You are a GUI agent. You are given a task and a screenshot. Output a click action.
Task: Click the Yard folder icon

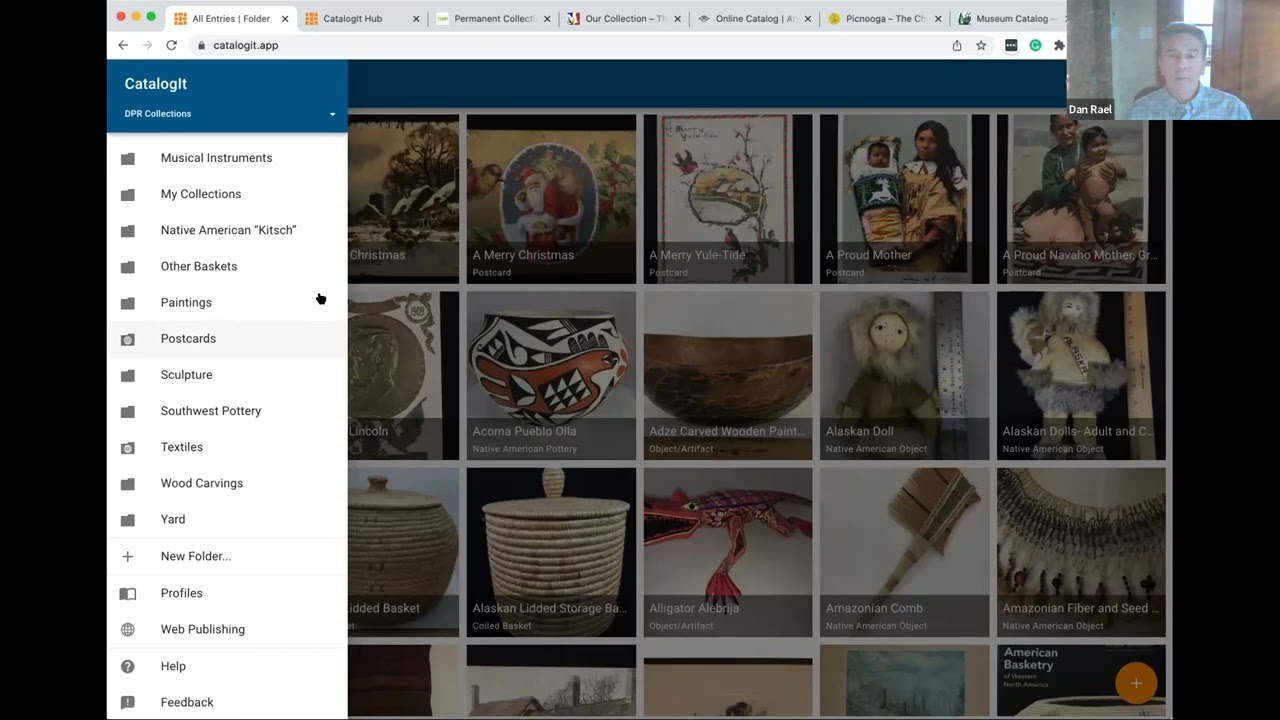pyautogui.click(x=128, y=519)
